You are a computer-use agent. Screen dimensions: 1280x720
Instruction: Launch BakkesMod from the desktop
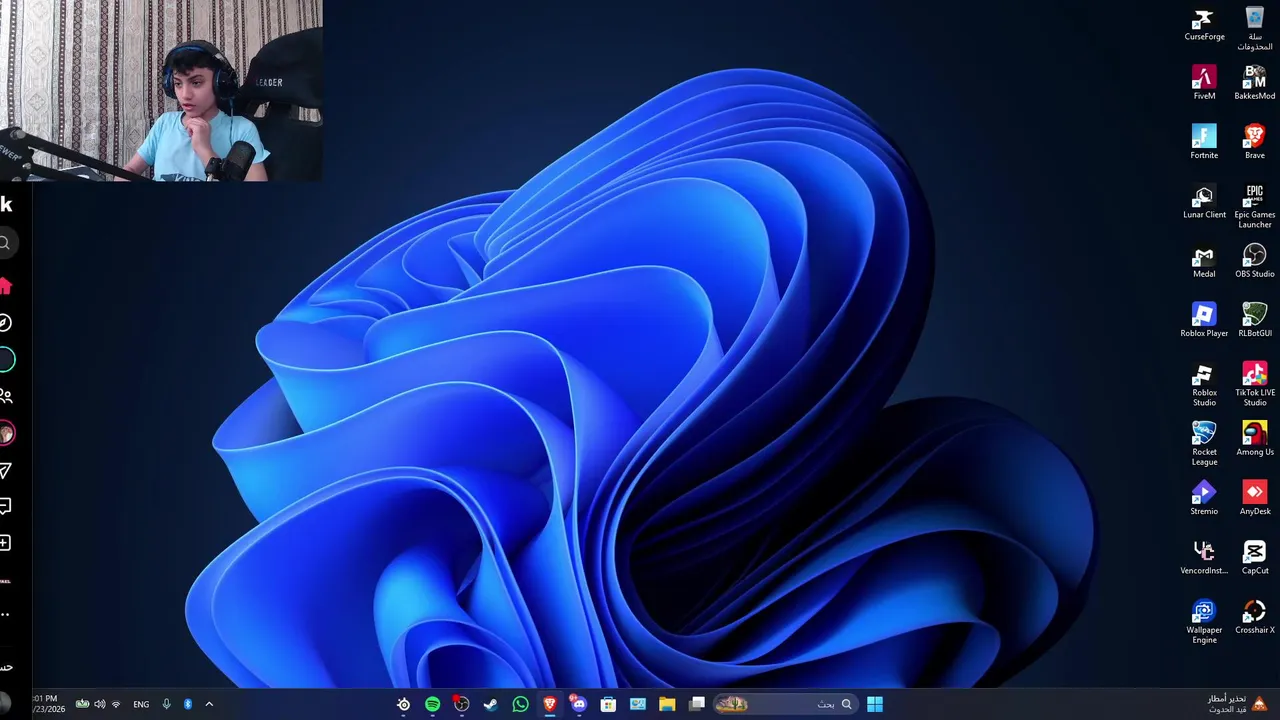(1254, 83)
